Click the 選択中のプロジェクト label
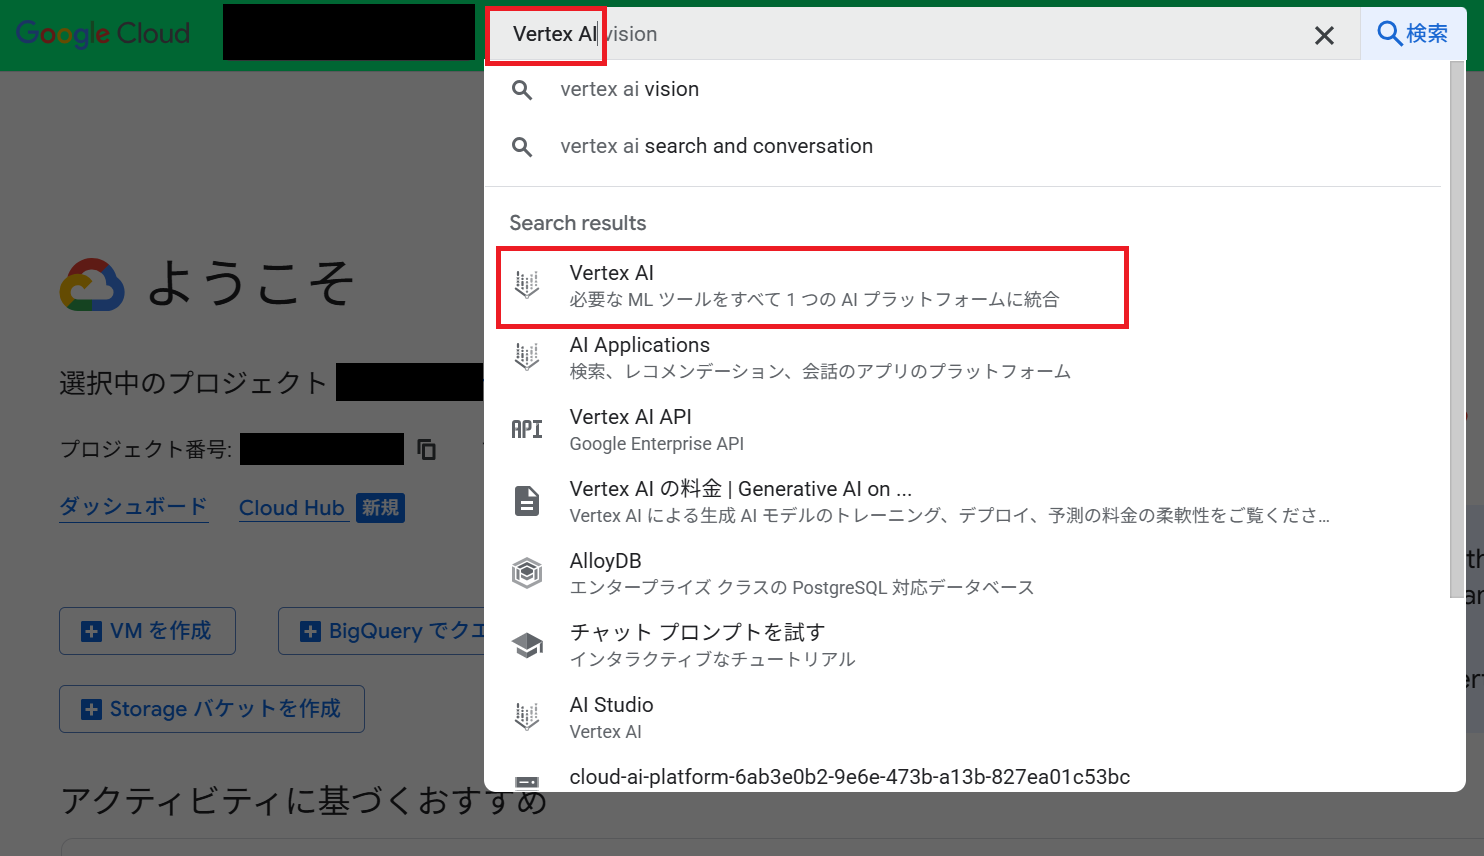This screenshot has width=1484, height=856. [193, 383]
